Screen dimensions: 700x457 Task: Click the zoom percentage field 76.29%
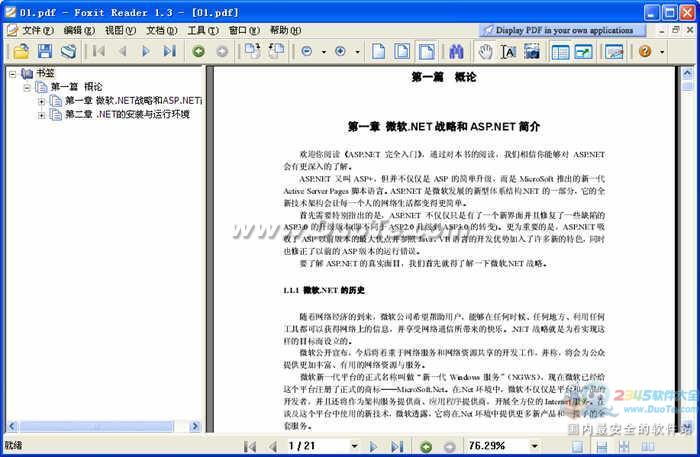coord(497,445)
